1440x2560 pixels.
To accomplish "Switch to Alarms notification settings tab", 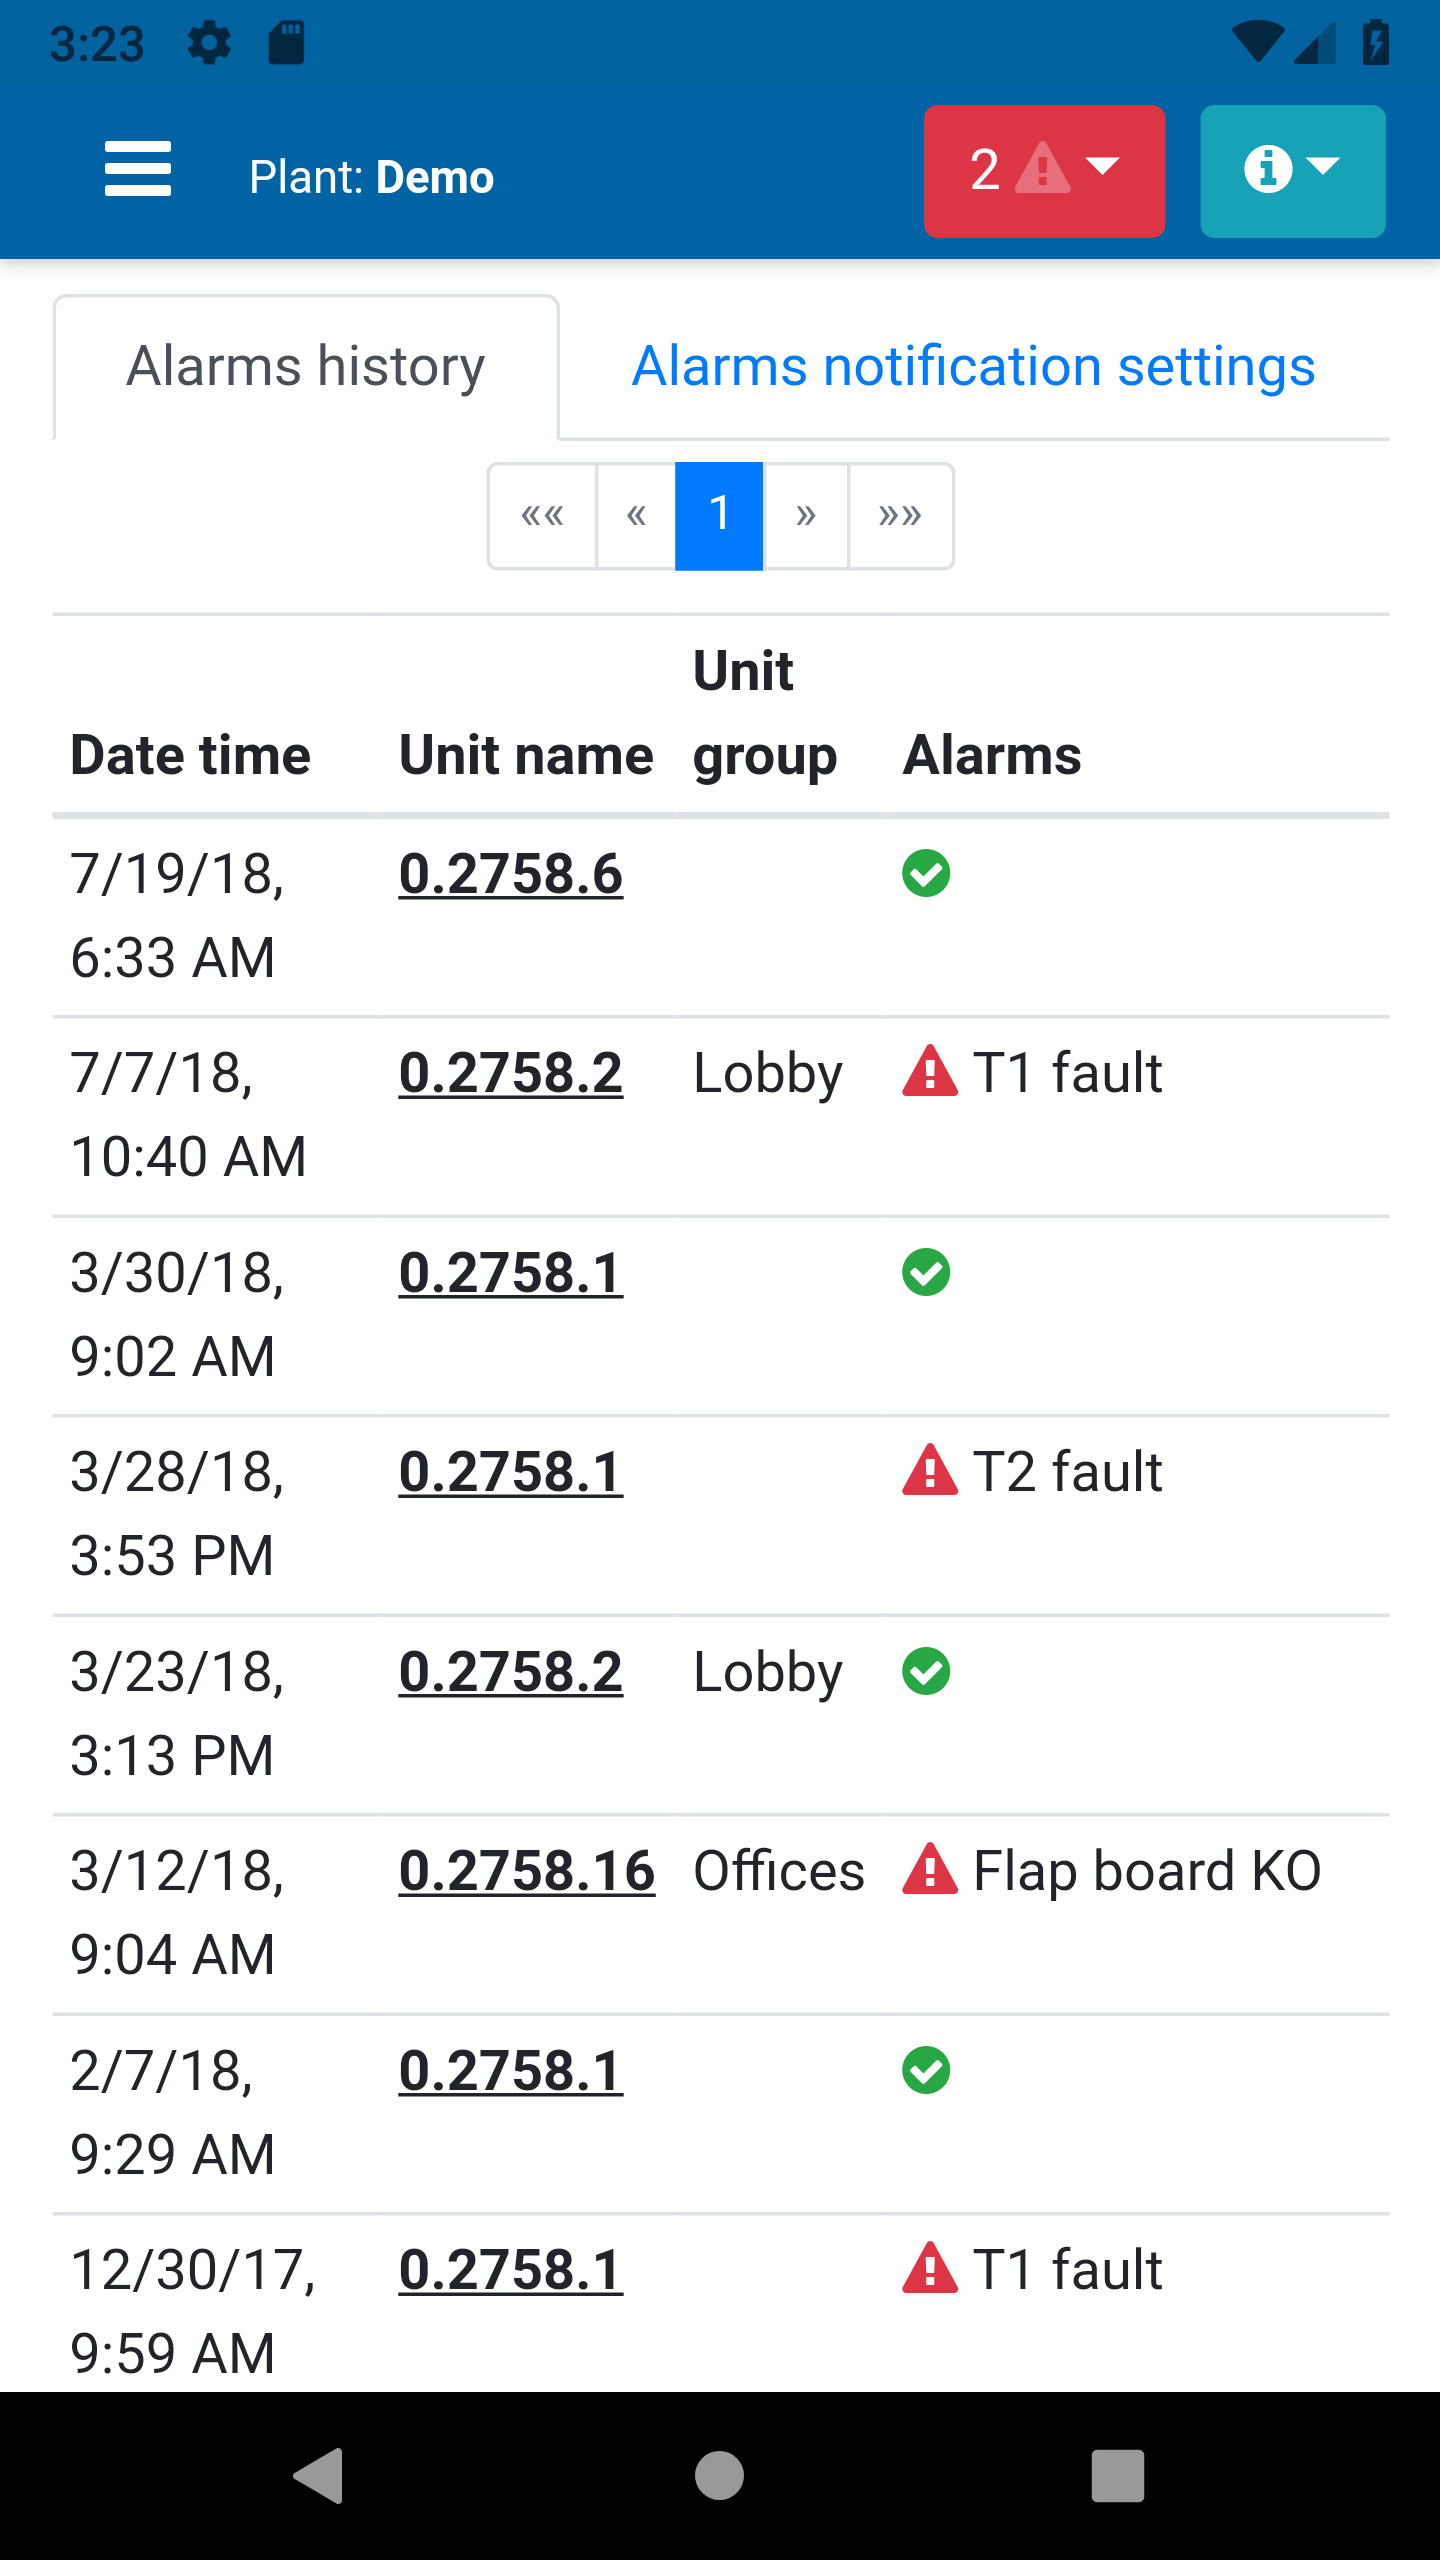I will (973, 367).
